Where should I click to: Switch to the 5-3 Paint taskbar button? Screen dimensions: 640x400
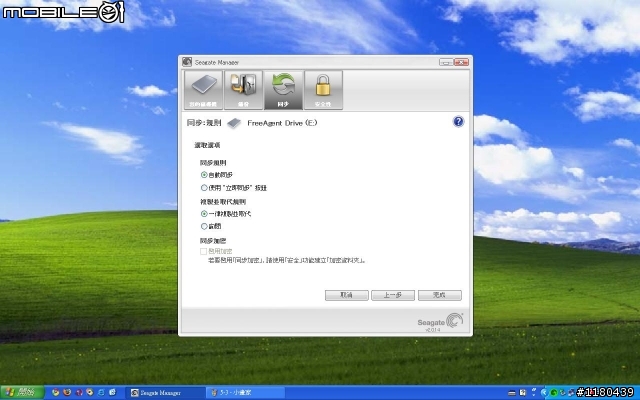click(x=246, y=393)
